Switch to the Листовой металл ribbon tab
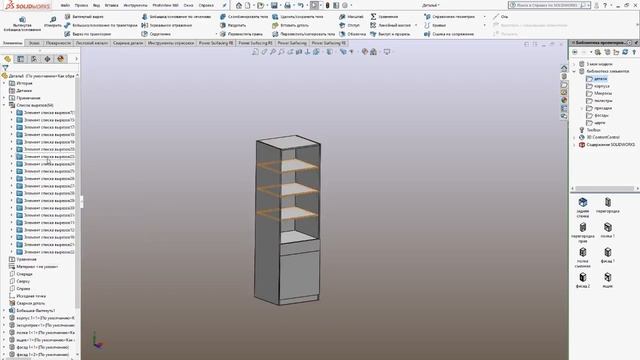The width and height of the screenshot is (640, 360). pos(92,43)
